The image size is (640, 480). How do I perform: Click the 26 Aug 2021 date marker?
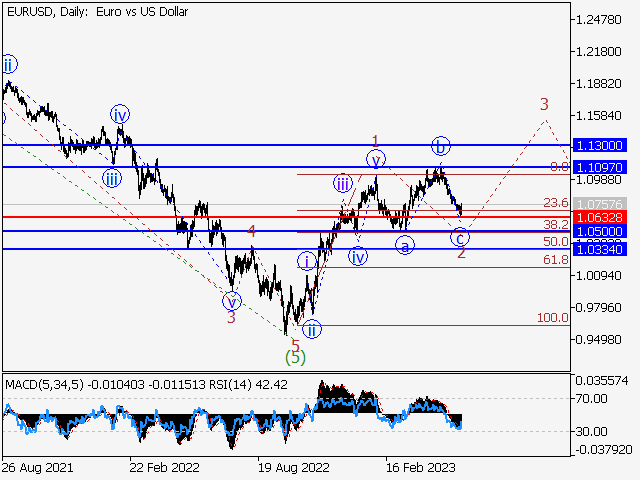point(38,467)
